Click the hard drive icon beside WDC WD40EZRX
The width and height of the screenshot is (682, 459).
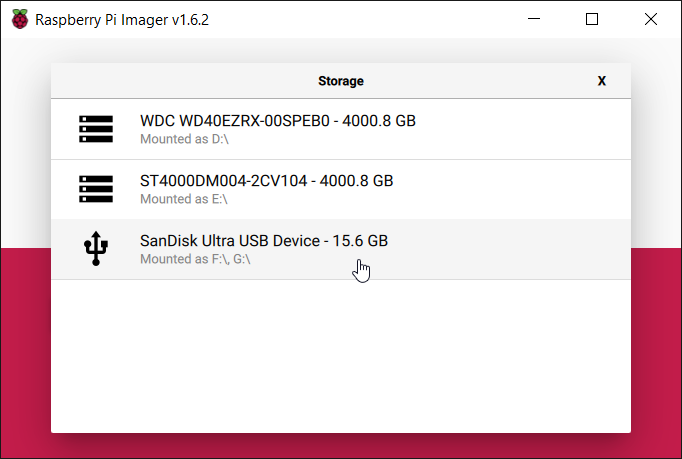(96, 129)
